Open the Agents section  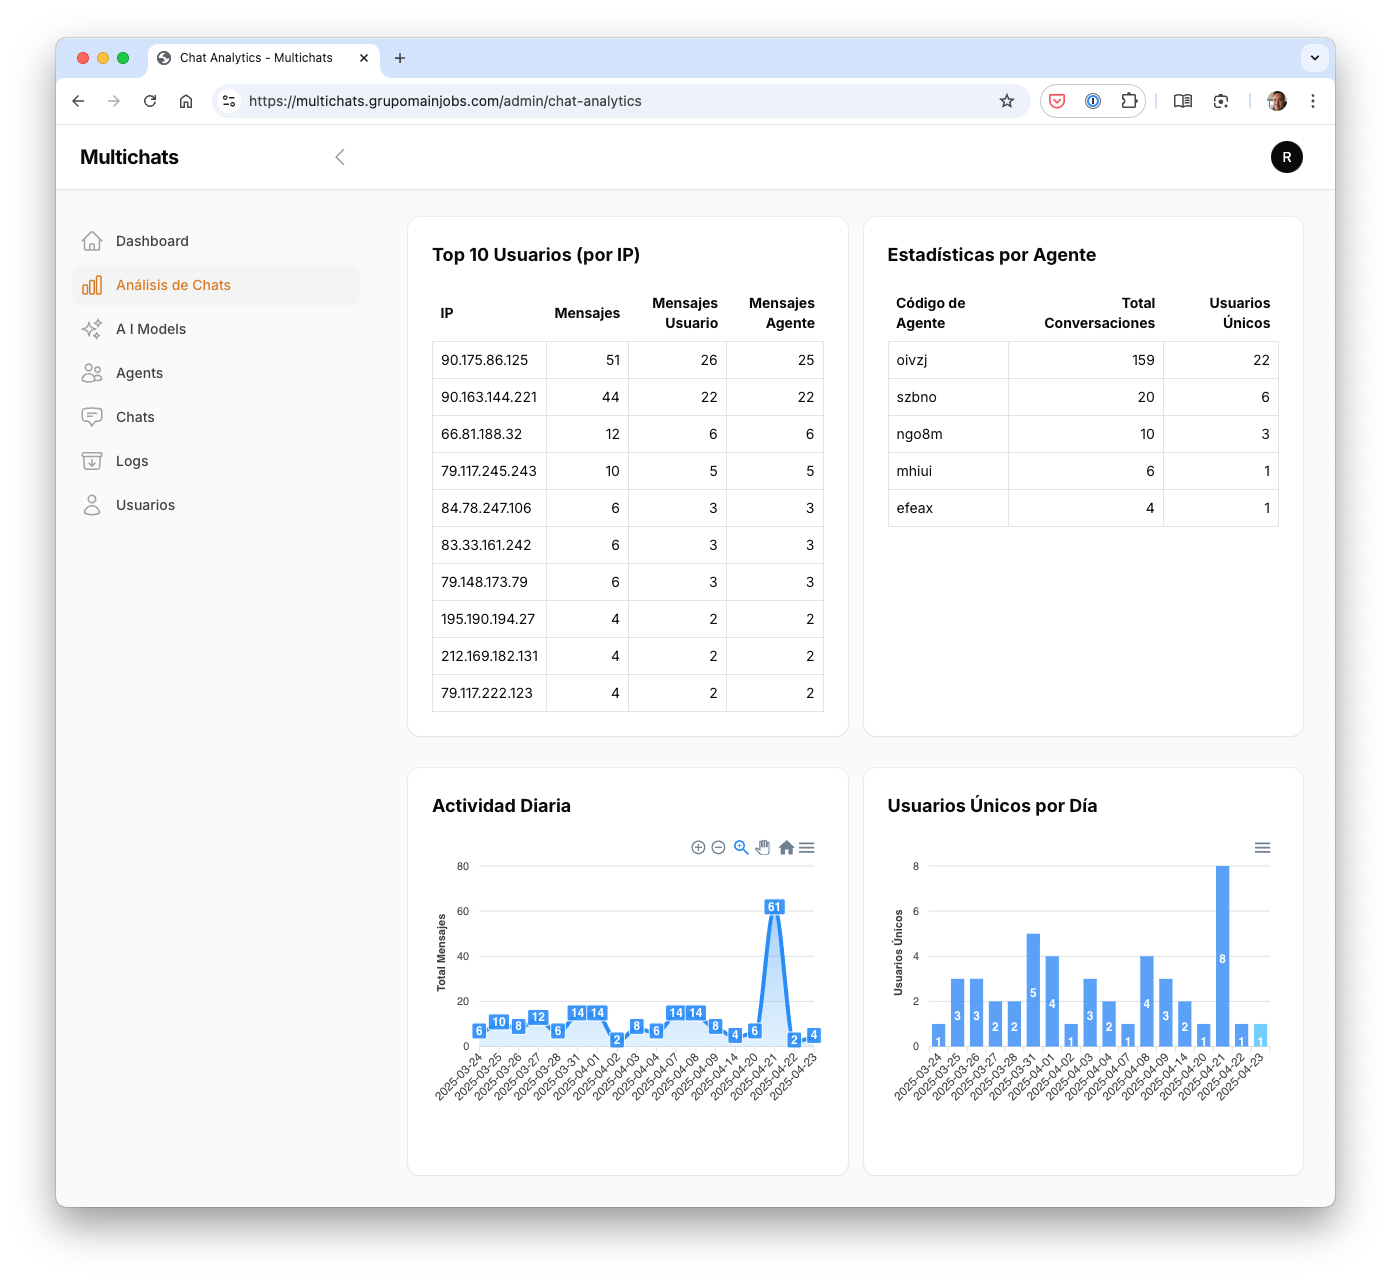[x=139, y=373]
